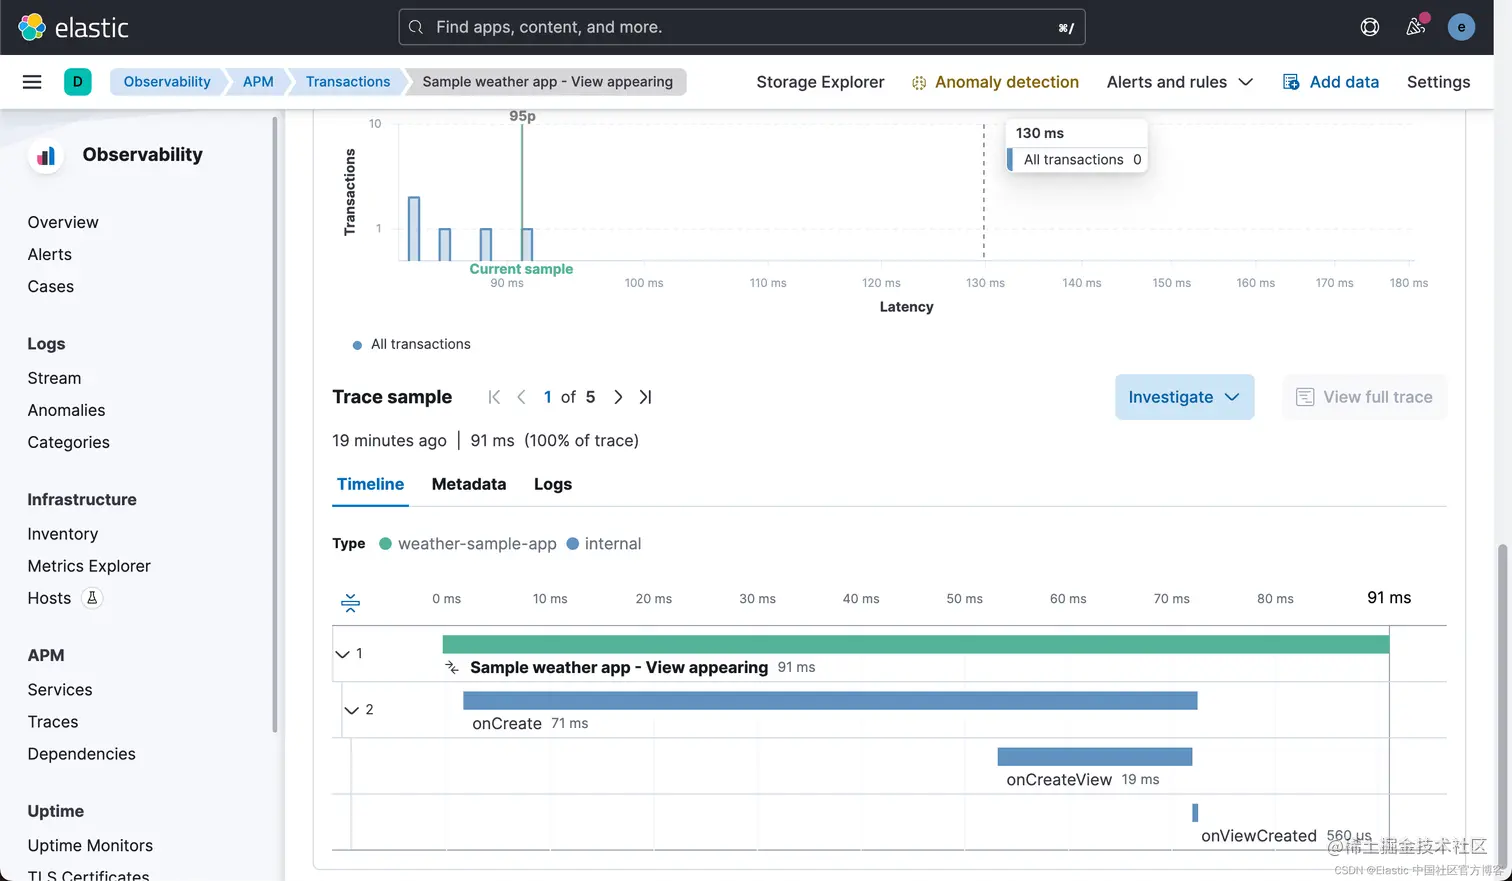
Task: Open Services under APM
Action: (x=60, y=690)
